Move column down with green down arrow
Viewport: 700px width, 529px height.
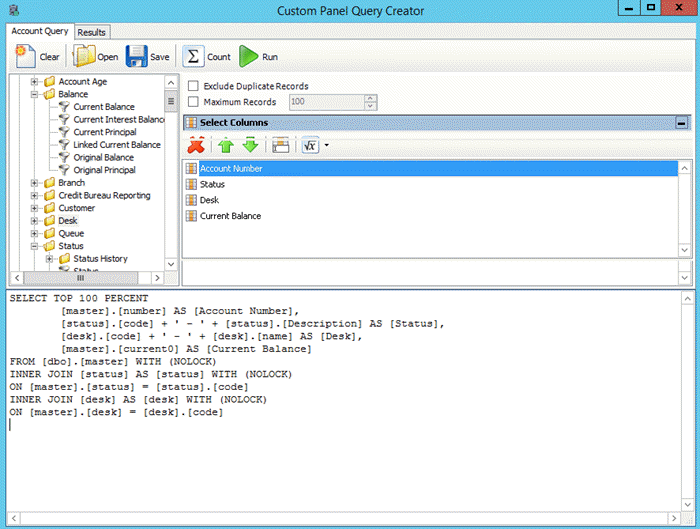point(250,146)
